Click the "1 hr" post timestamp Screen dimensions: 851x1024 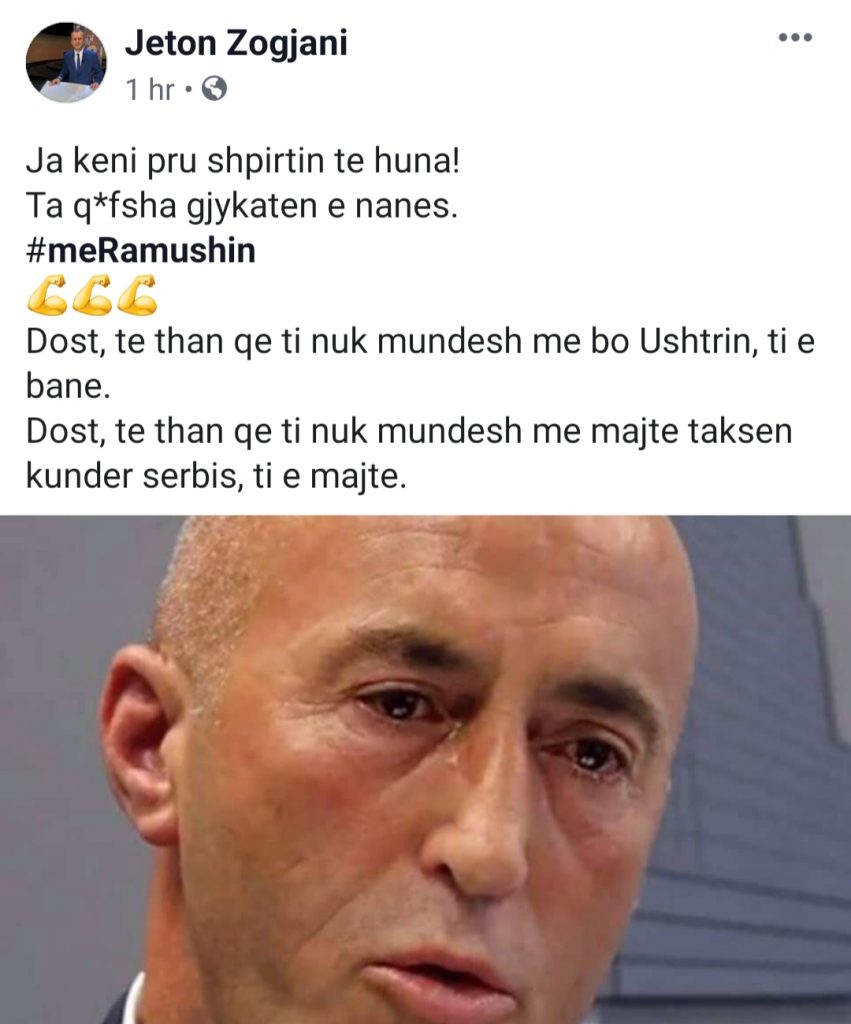(x=151, y=89)
